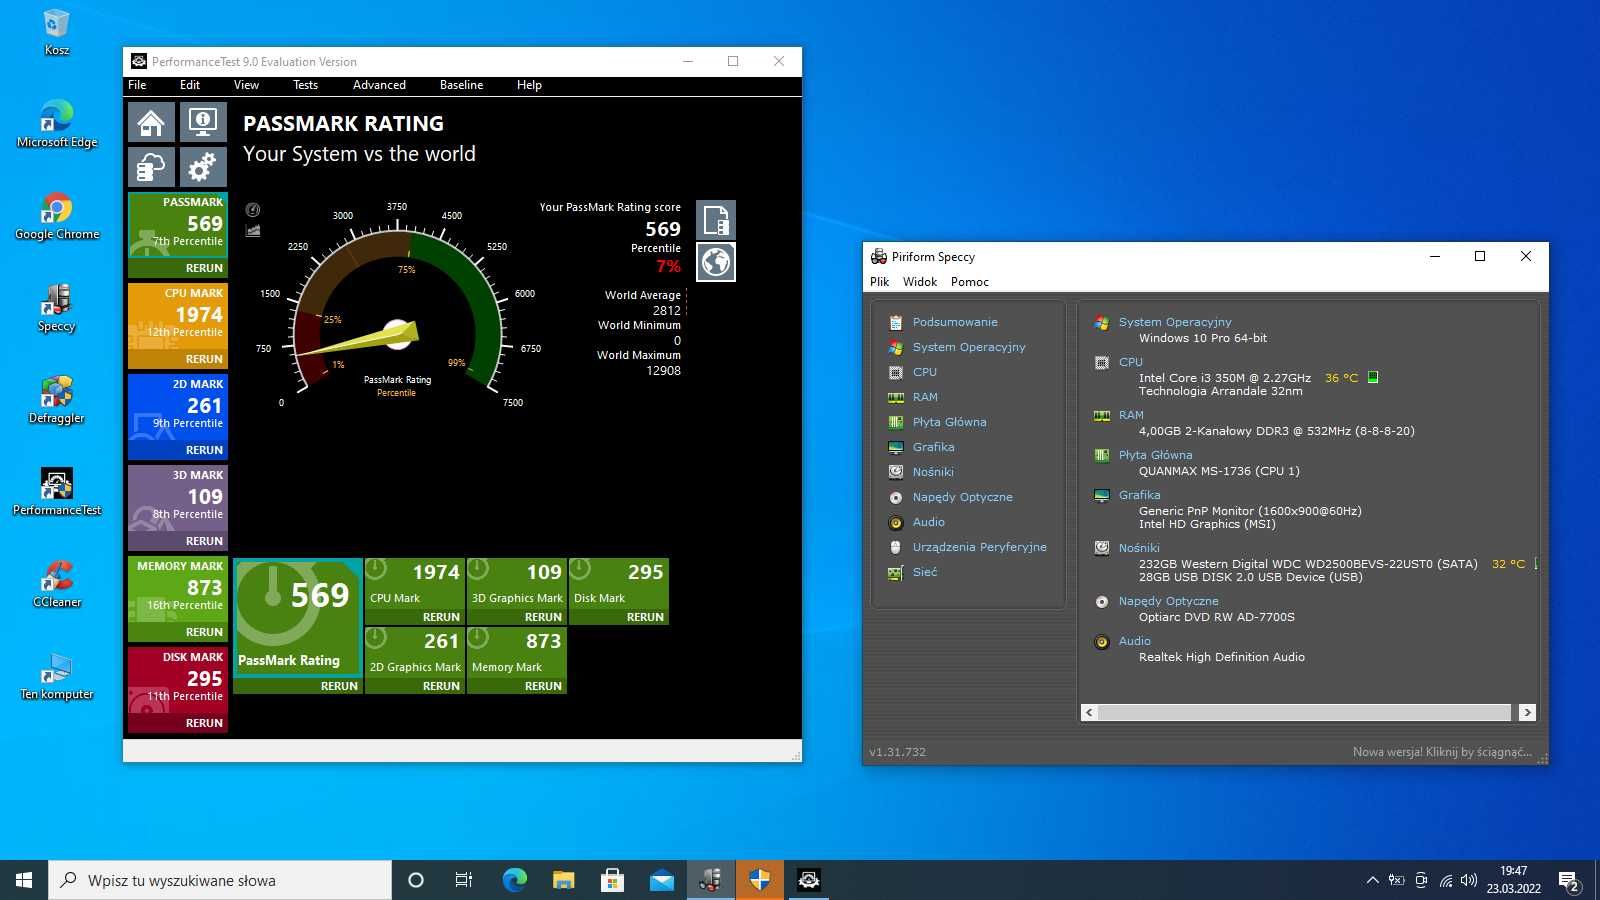Select Nośniki in the Speccy sidebar

(x=933, y=472)
